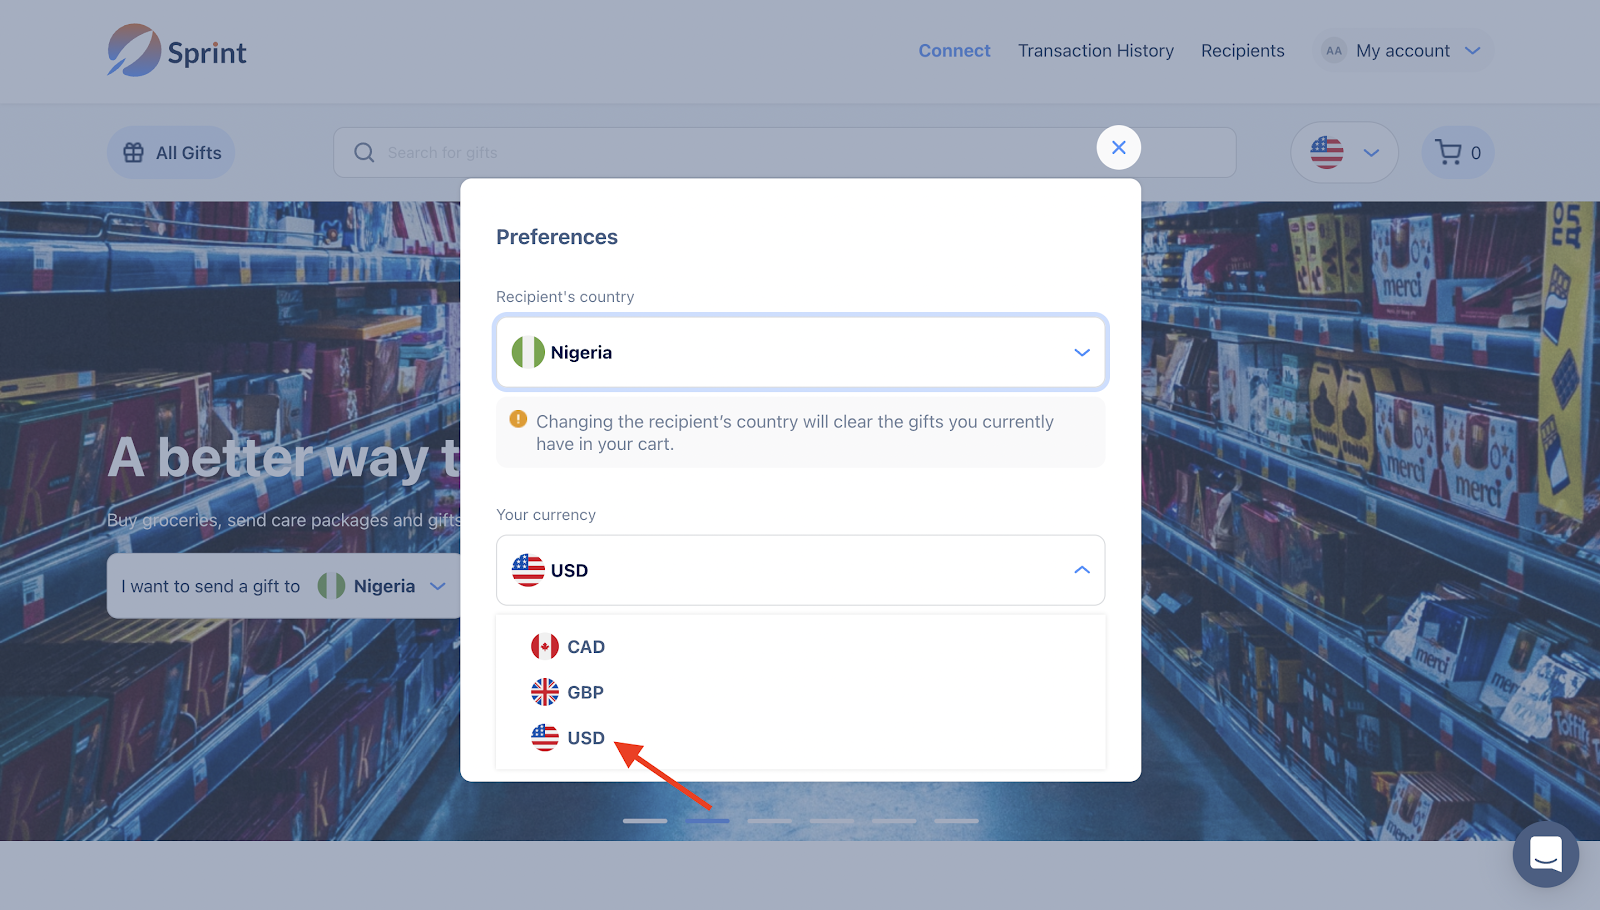Expand the Recipient's country Nigeria dropdown

click(801, 352)
